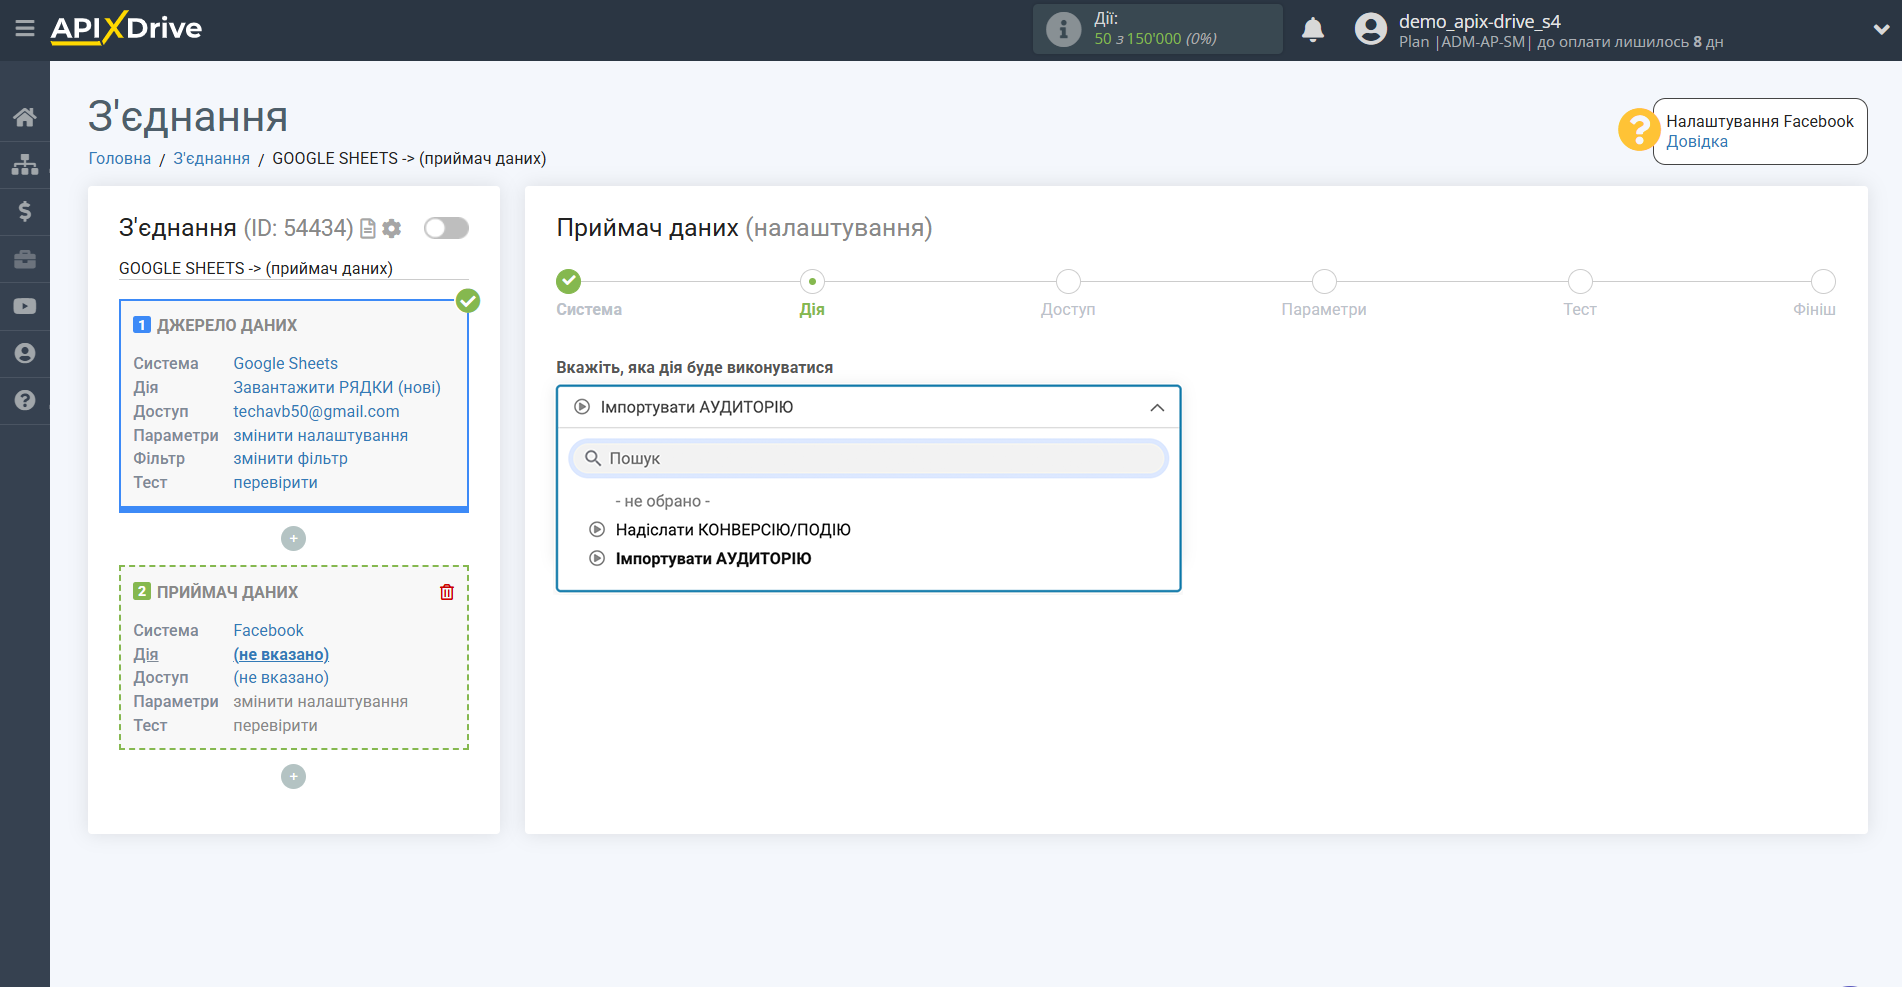The width and height of the screenshot is (1902, 987).
Task: Open the Facebook system link
Action: pos(268,630)
